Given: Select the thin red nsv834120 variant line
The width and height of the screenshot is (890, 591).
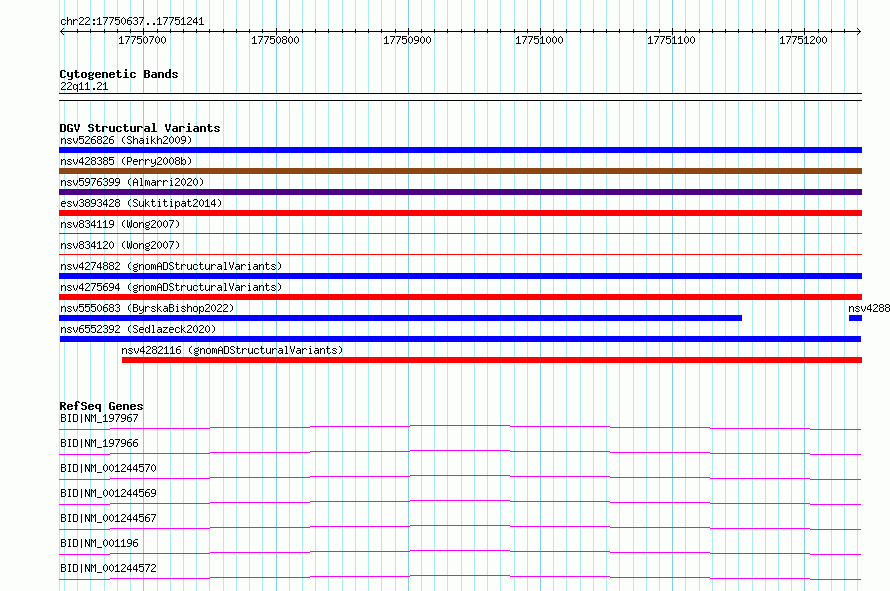Looking at the screenshot, I should 460,254.
